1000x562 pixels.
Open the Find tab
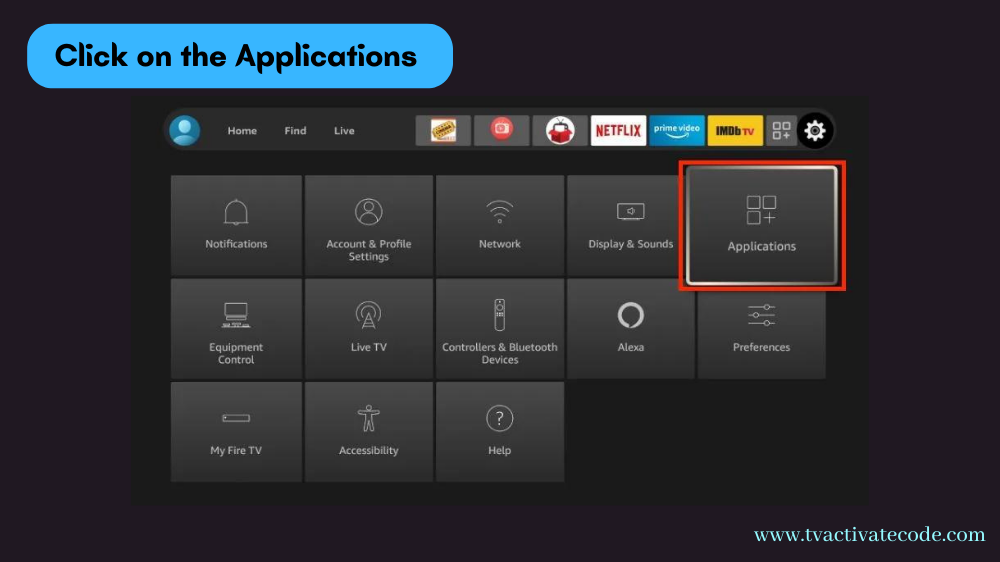(295, 131)
